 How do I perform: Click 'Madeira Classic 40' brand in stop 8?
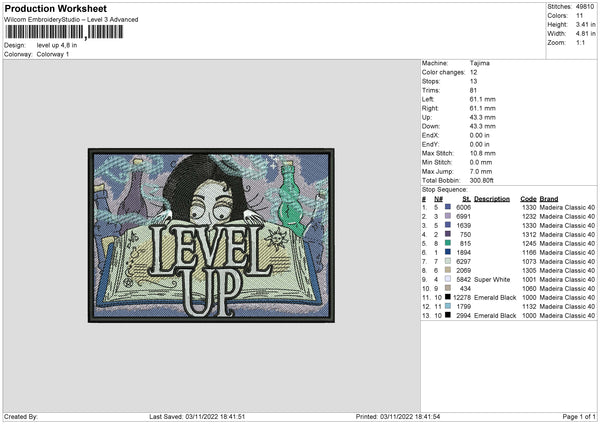(567, 270)
